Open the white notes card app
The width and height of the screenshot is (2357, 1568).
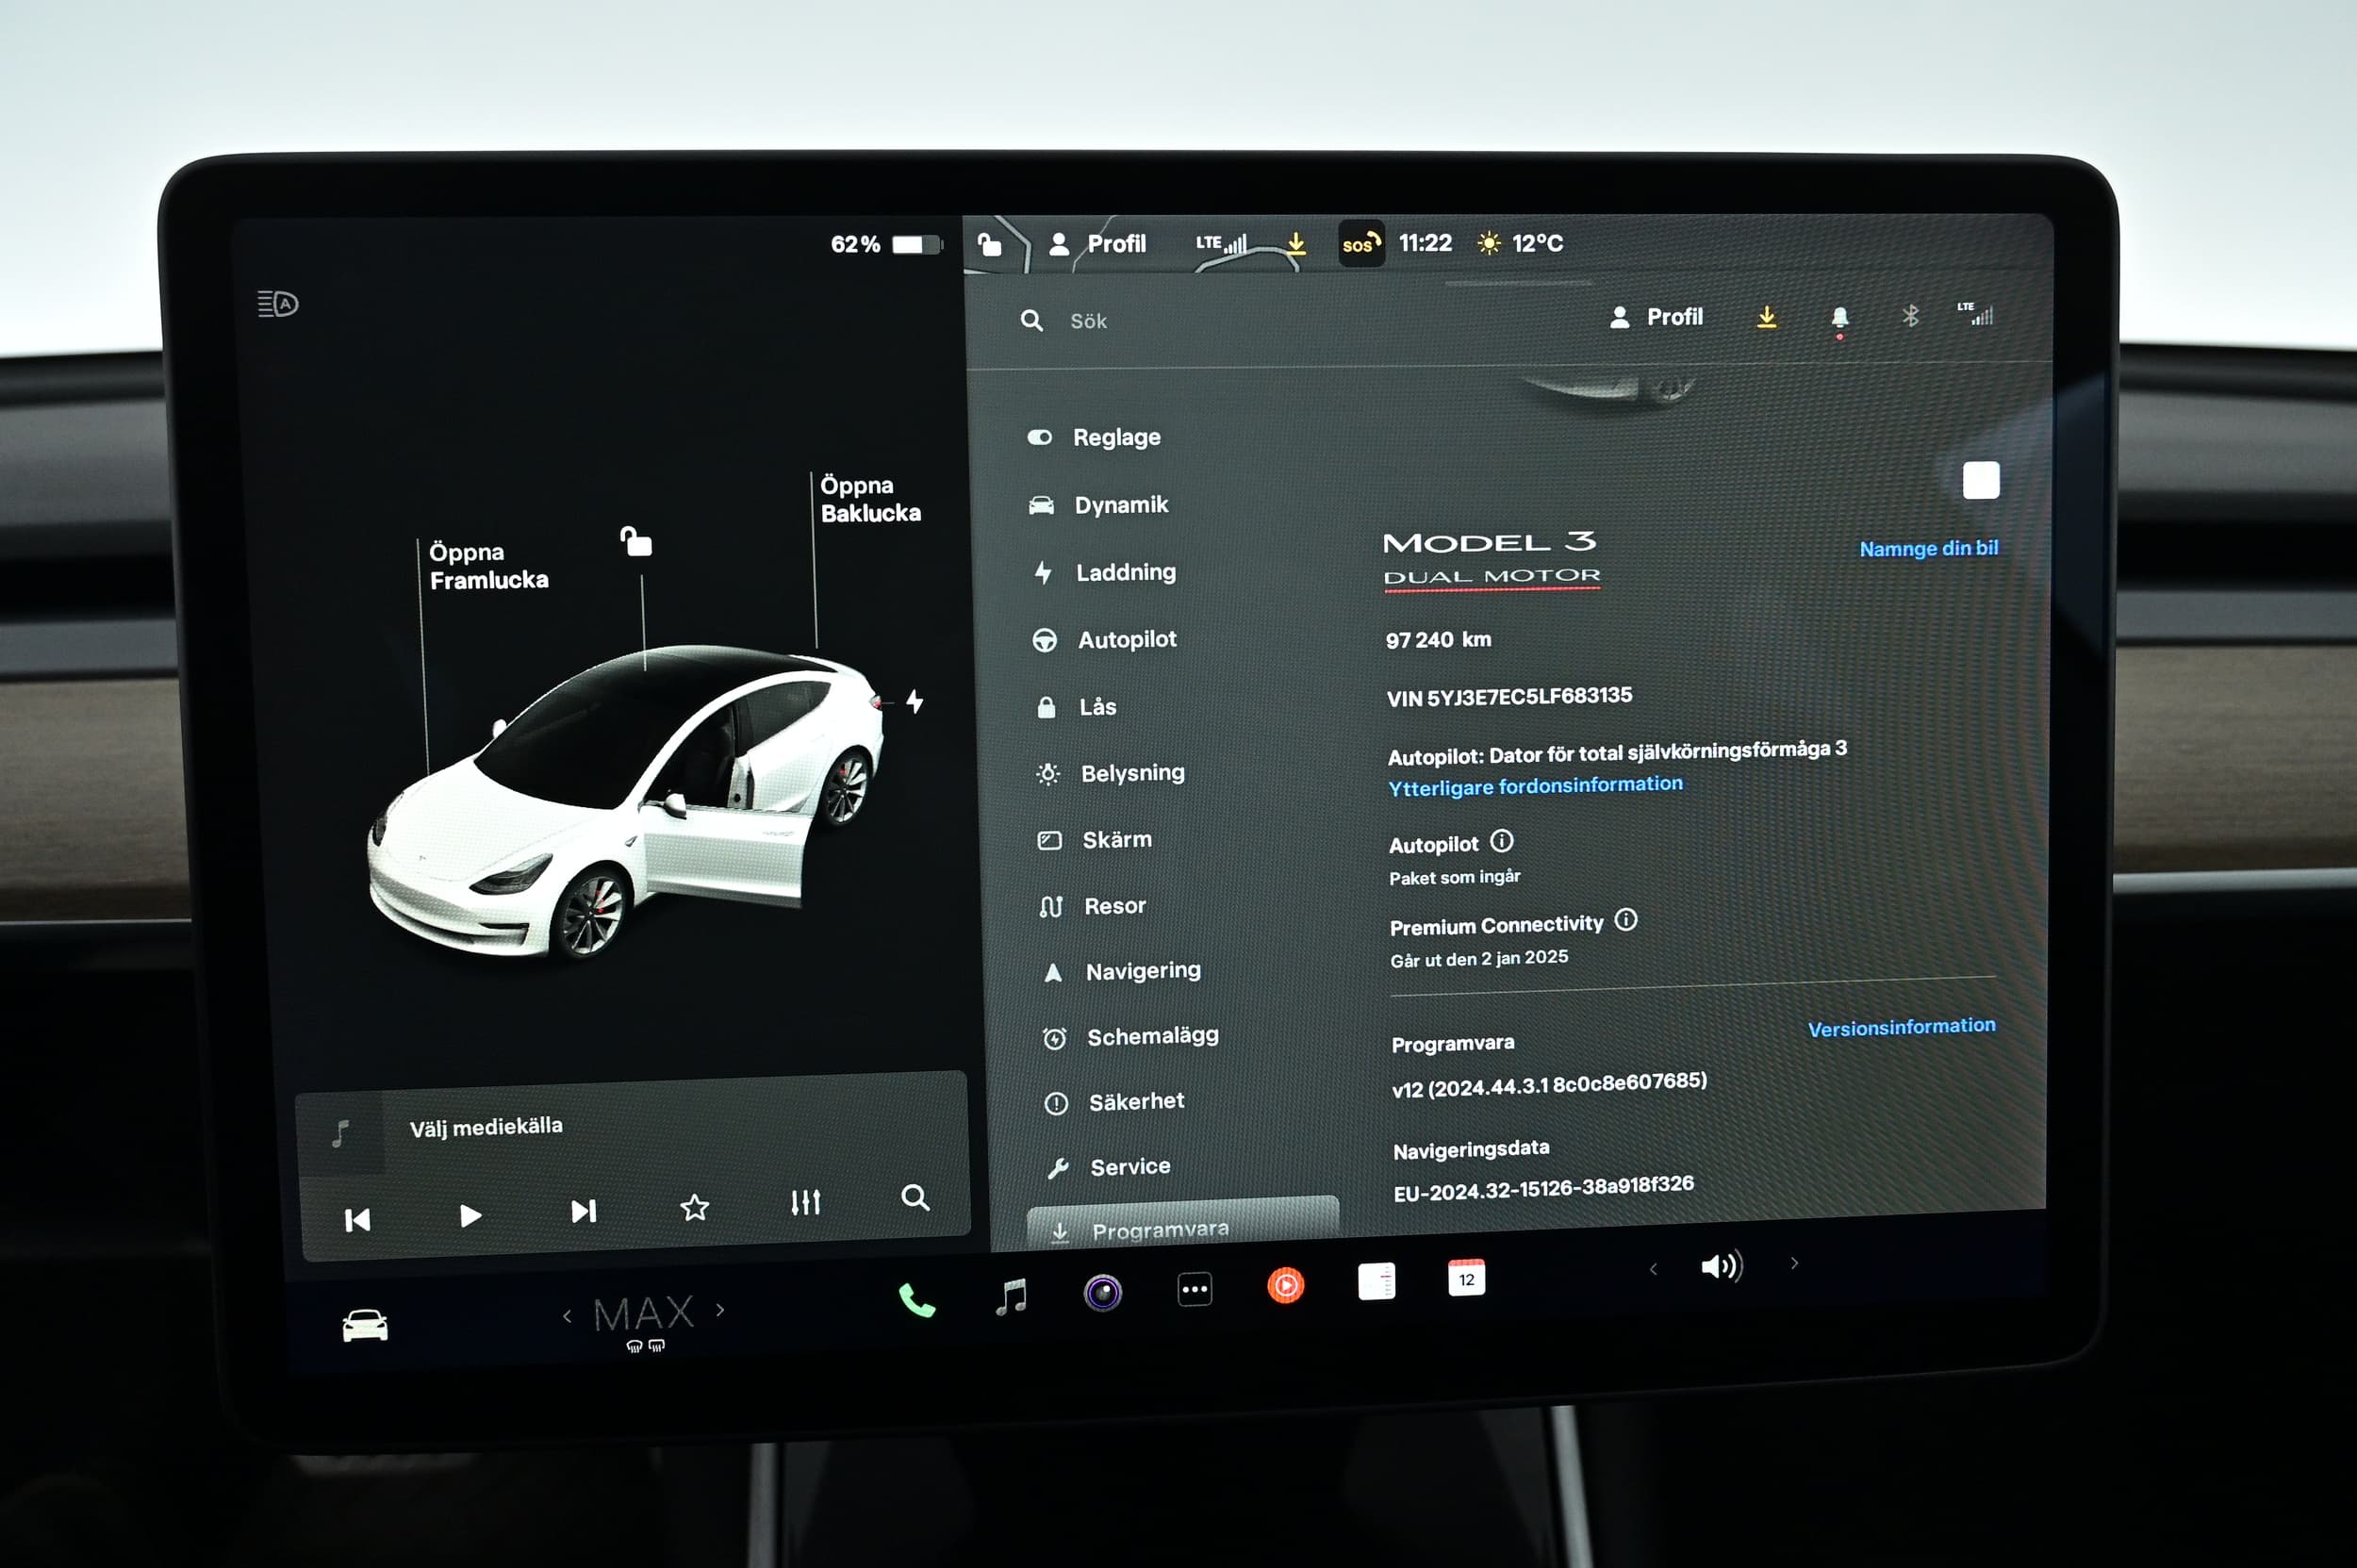click(x=1376, y=1282)
